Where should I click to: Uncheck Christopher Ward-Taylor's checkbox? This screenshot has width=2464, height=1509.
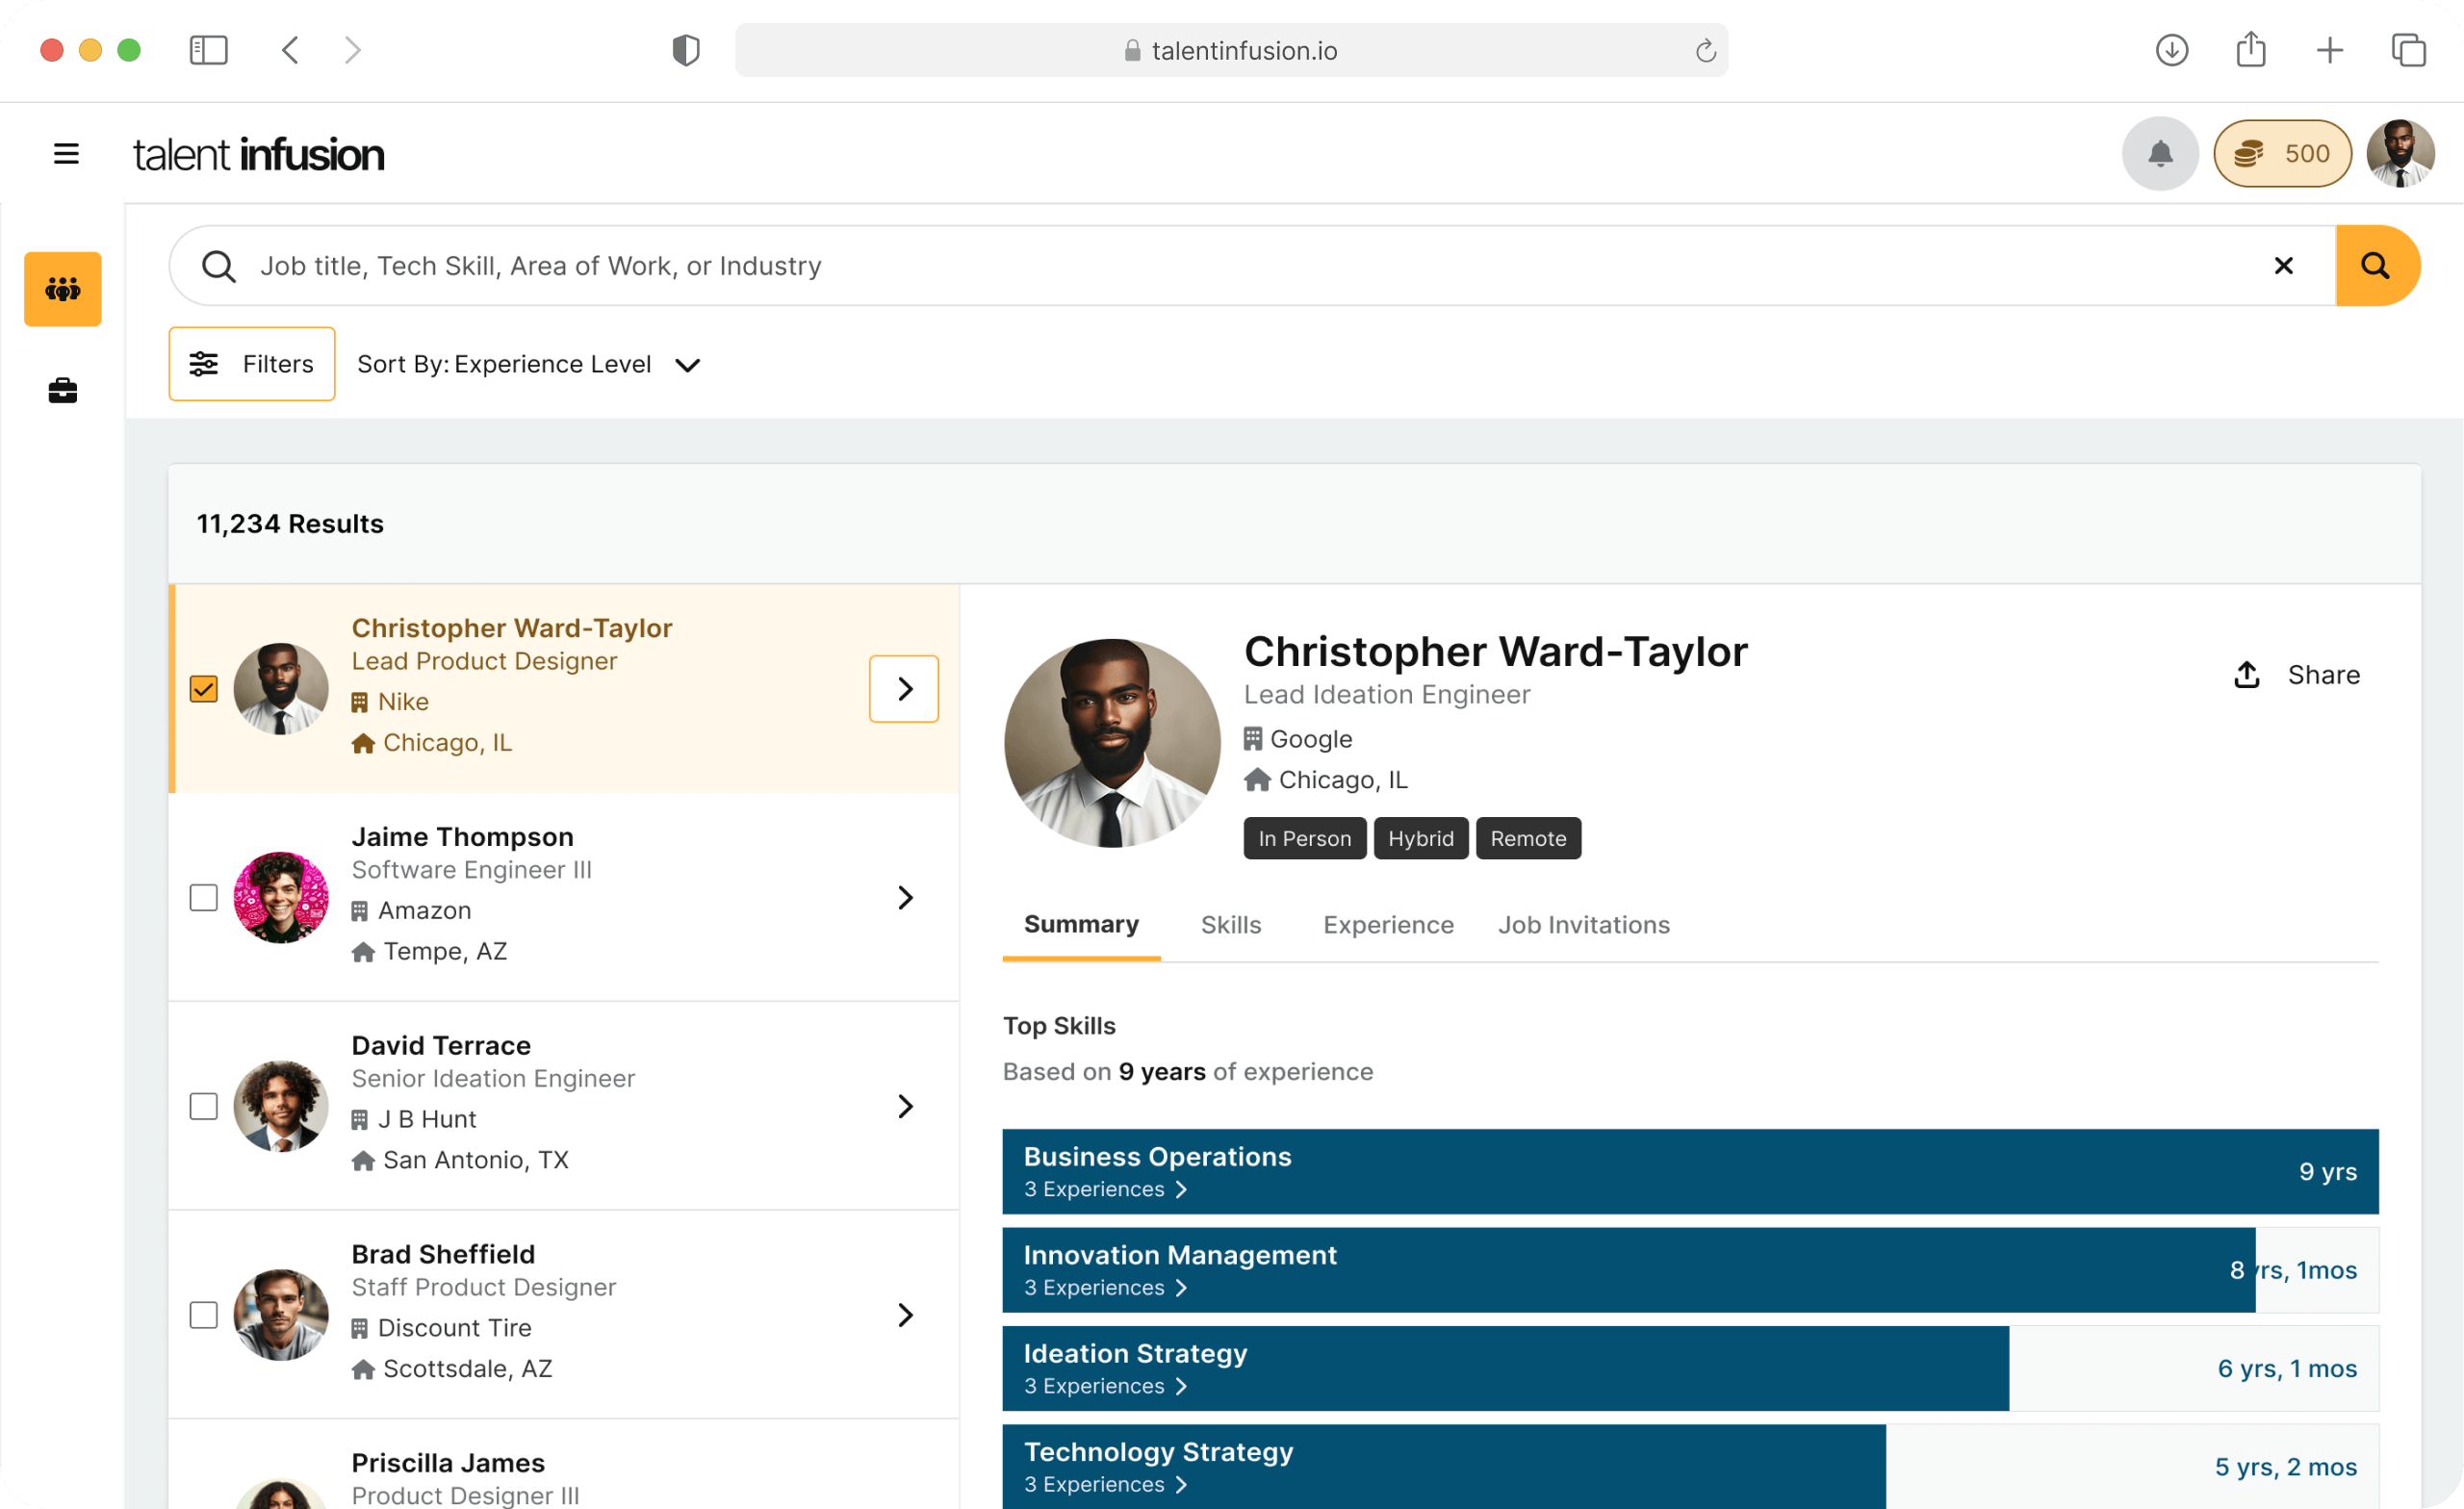click(204, 689)
